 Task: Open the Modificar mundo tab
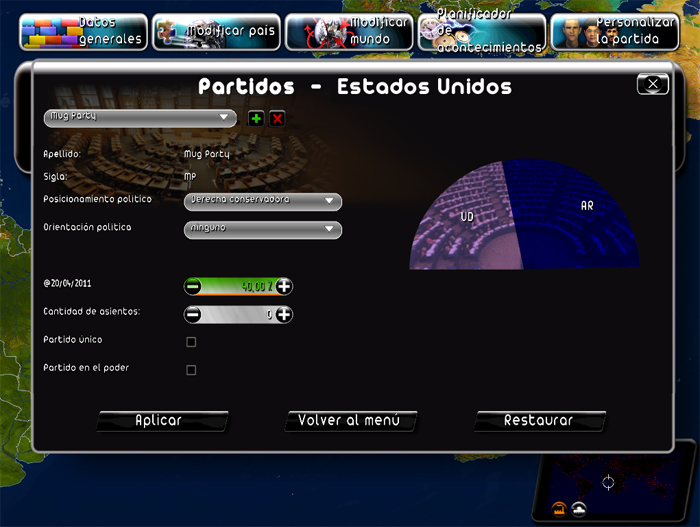pos(349,32)
